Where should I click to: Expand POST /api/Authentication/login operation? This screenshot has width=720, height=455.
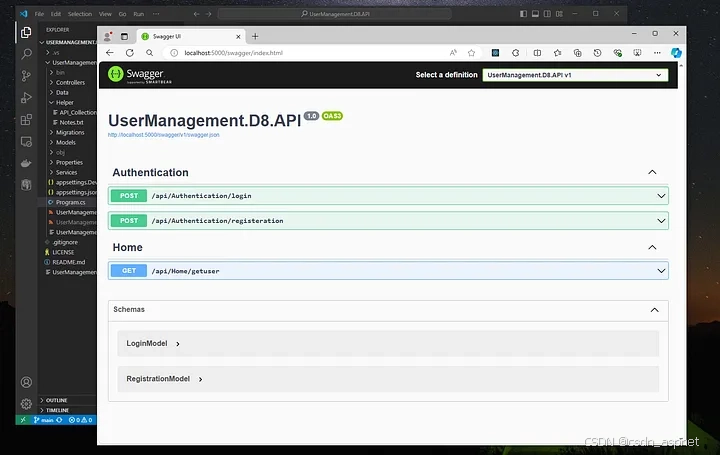388,196
